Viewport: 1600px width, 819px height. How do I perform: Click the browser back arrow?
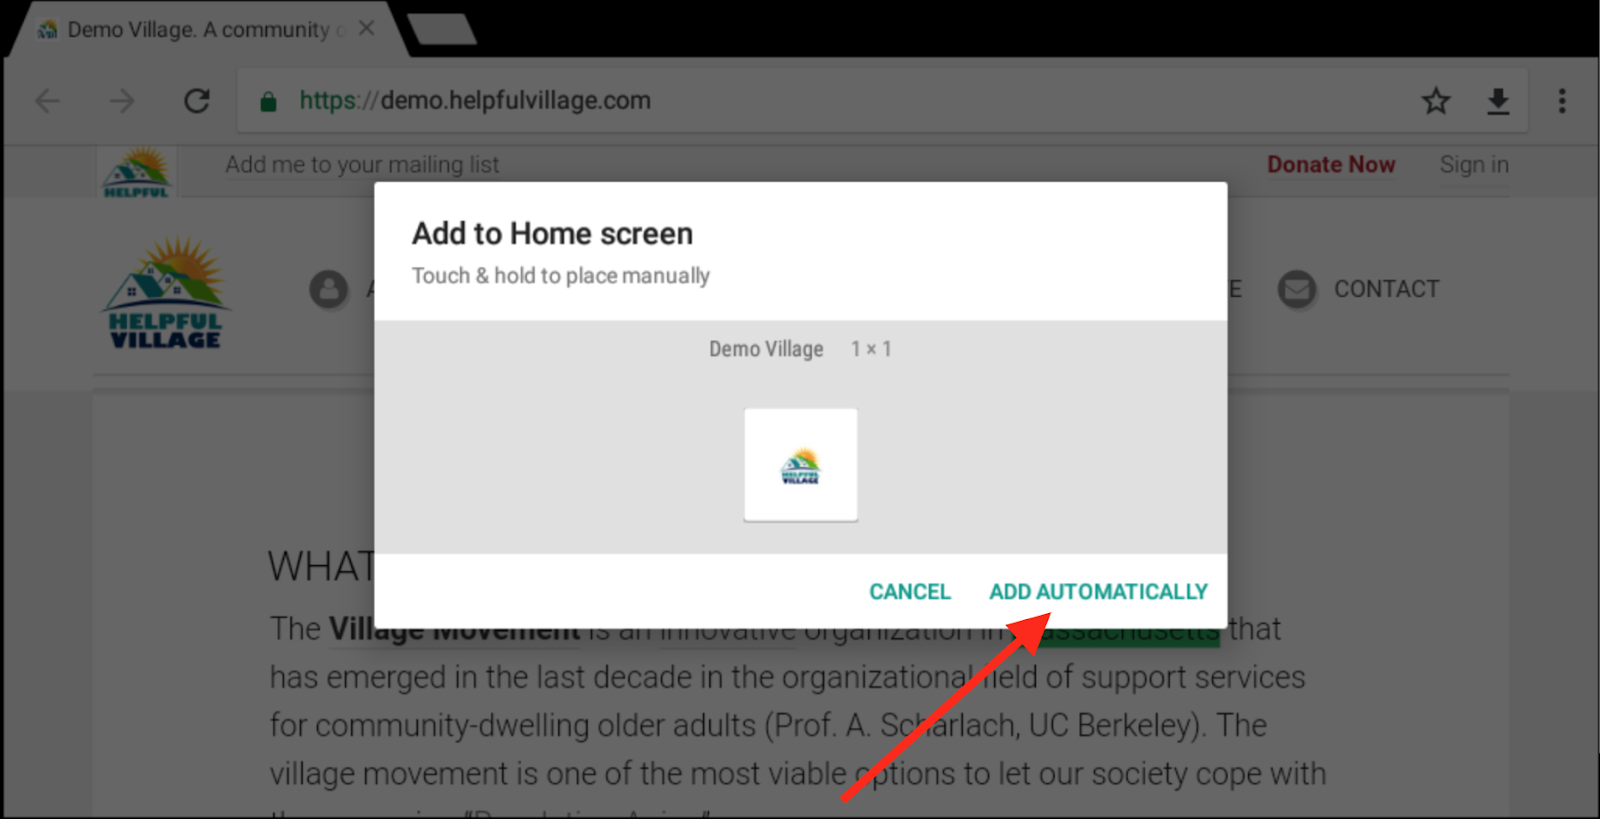47,101
